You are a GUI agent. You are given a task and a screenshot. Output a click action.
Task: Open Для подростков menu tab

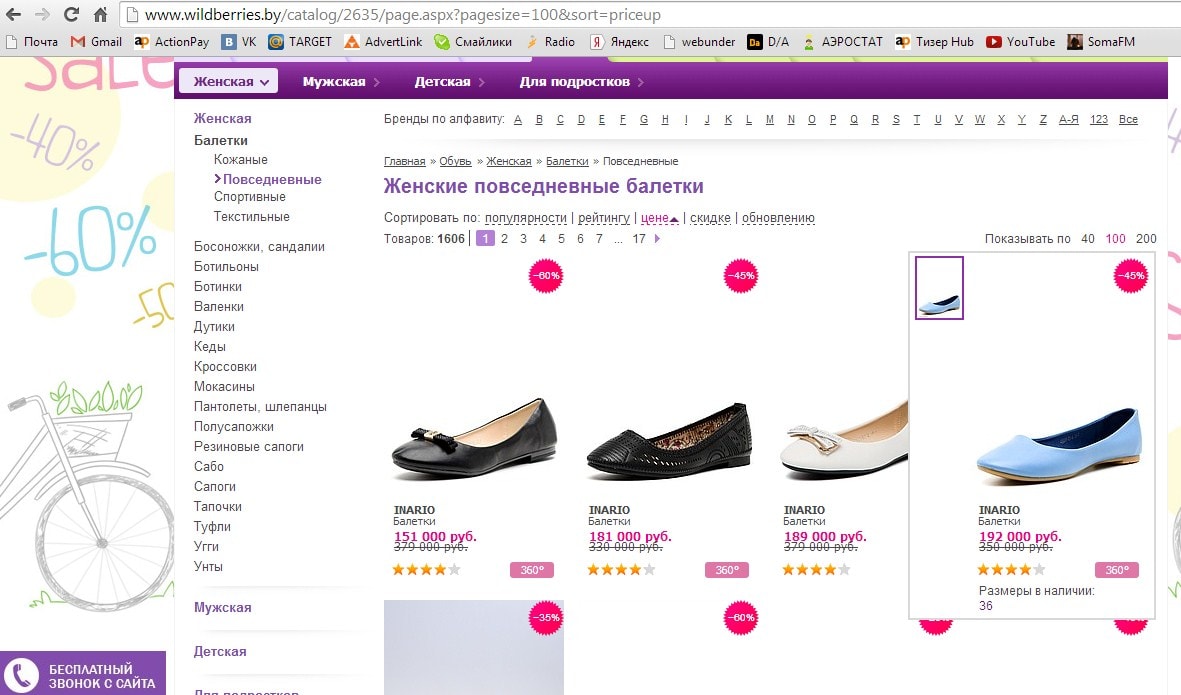[x=581, y=81]
